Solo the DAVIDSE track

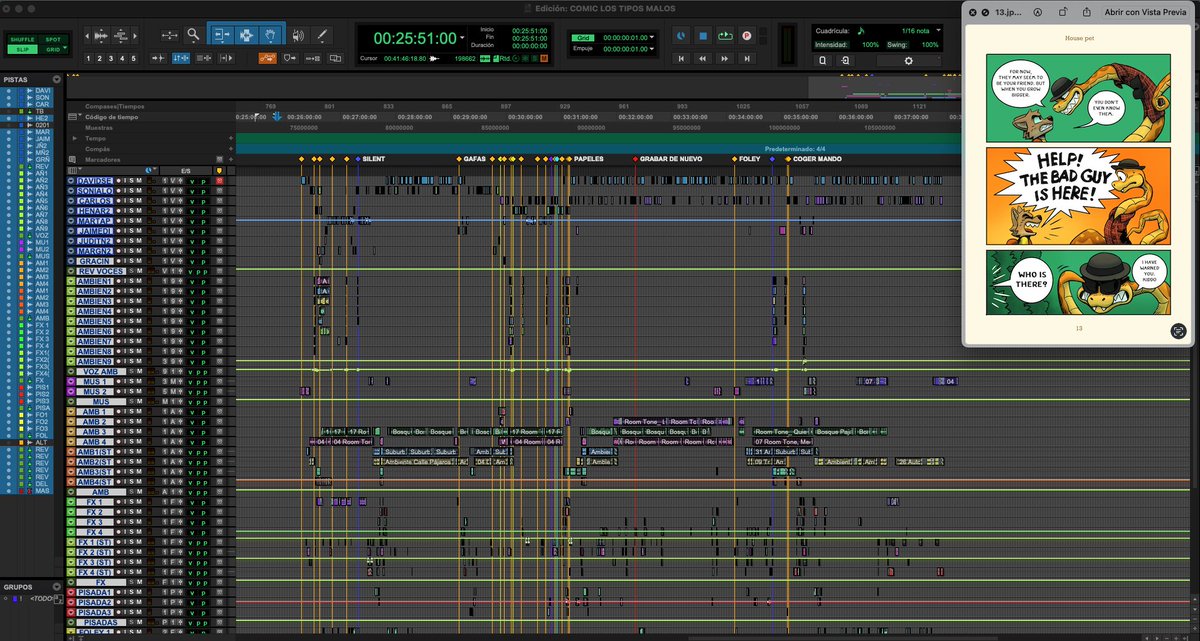(132, 181)
